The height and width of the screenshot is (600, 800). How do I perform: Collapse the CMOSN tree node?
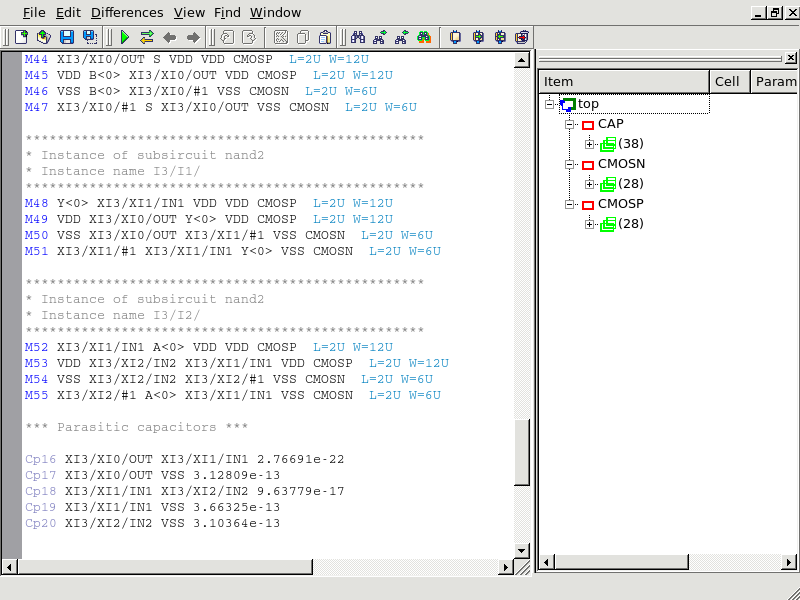coord(569,164)
